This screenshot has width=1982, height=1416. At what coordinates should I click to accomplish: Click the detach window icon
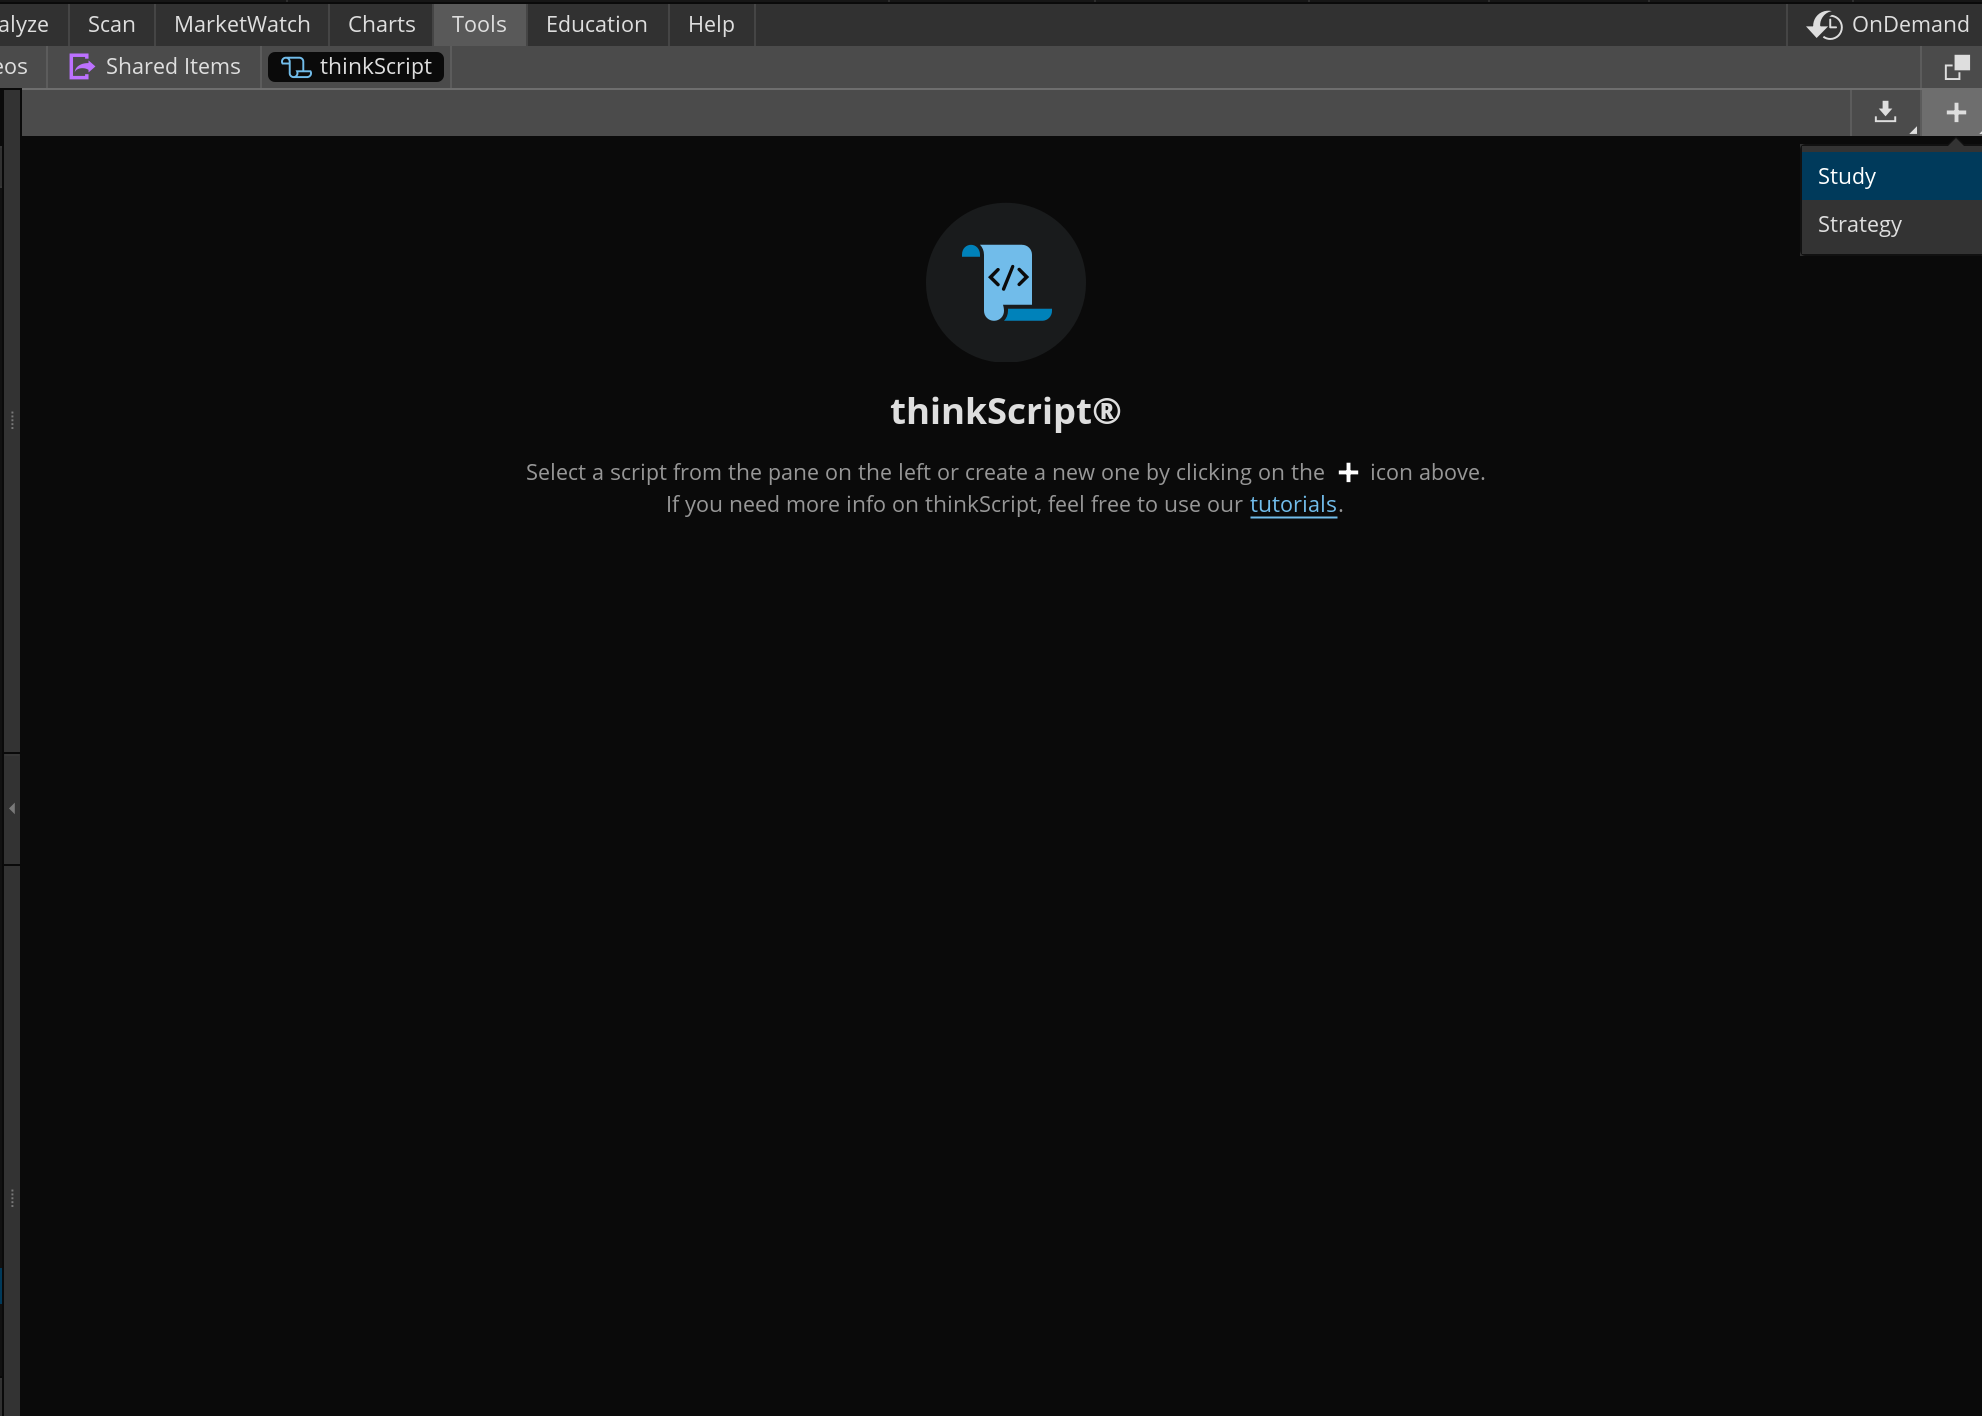click(1956, 68)
